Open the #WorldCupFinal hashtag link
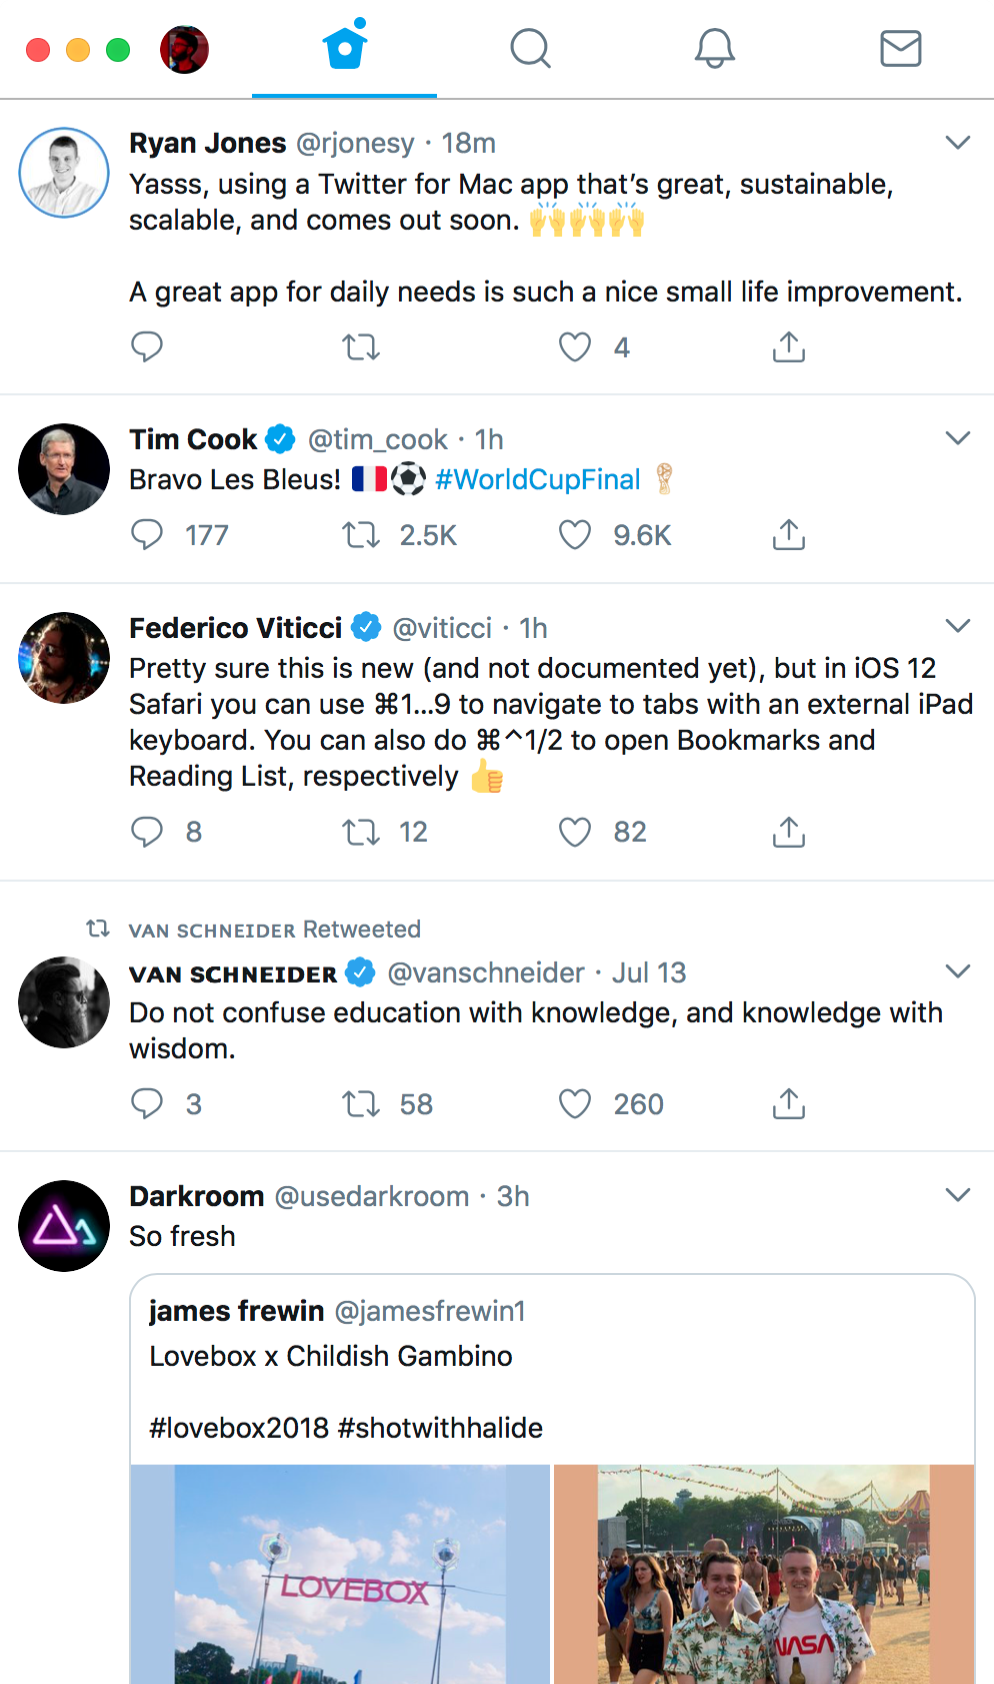Viewport: 994px width, 1684px height. coord(538,480)
